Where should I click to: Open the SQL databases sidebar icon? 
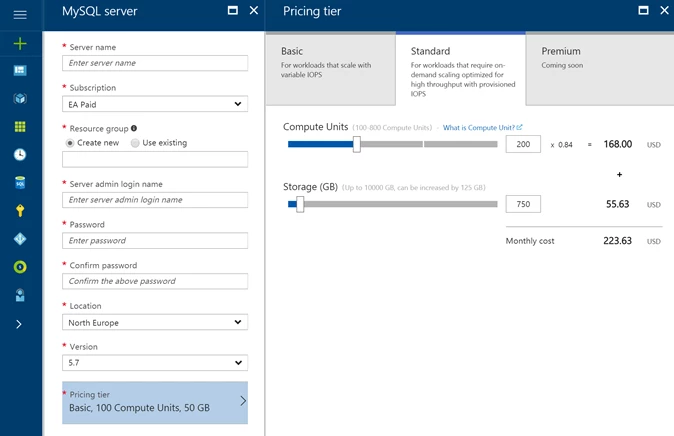click(20, 183)
